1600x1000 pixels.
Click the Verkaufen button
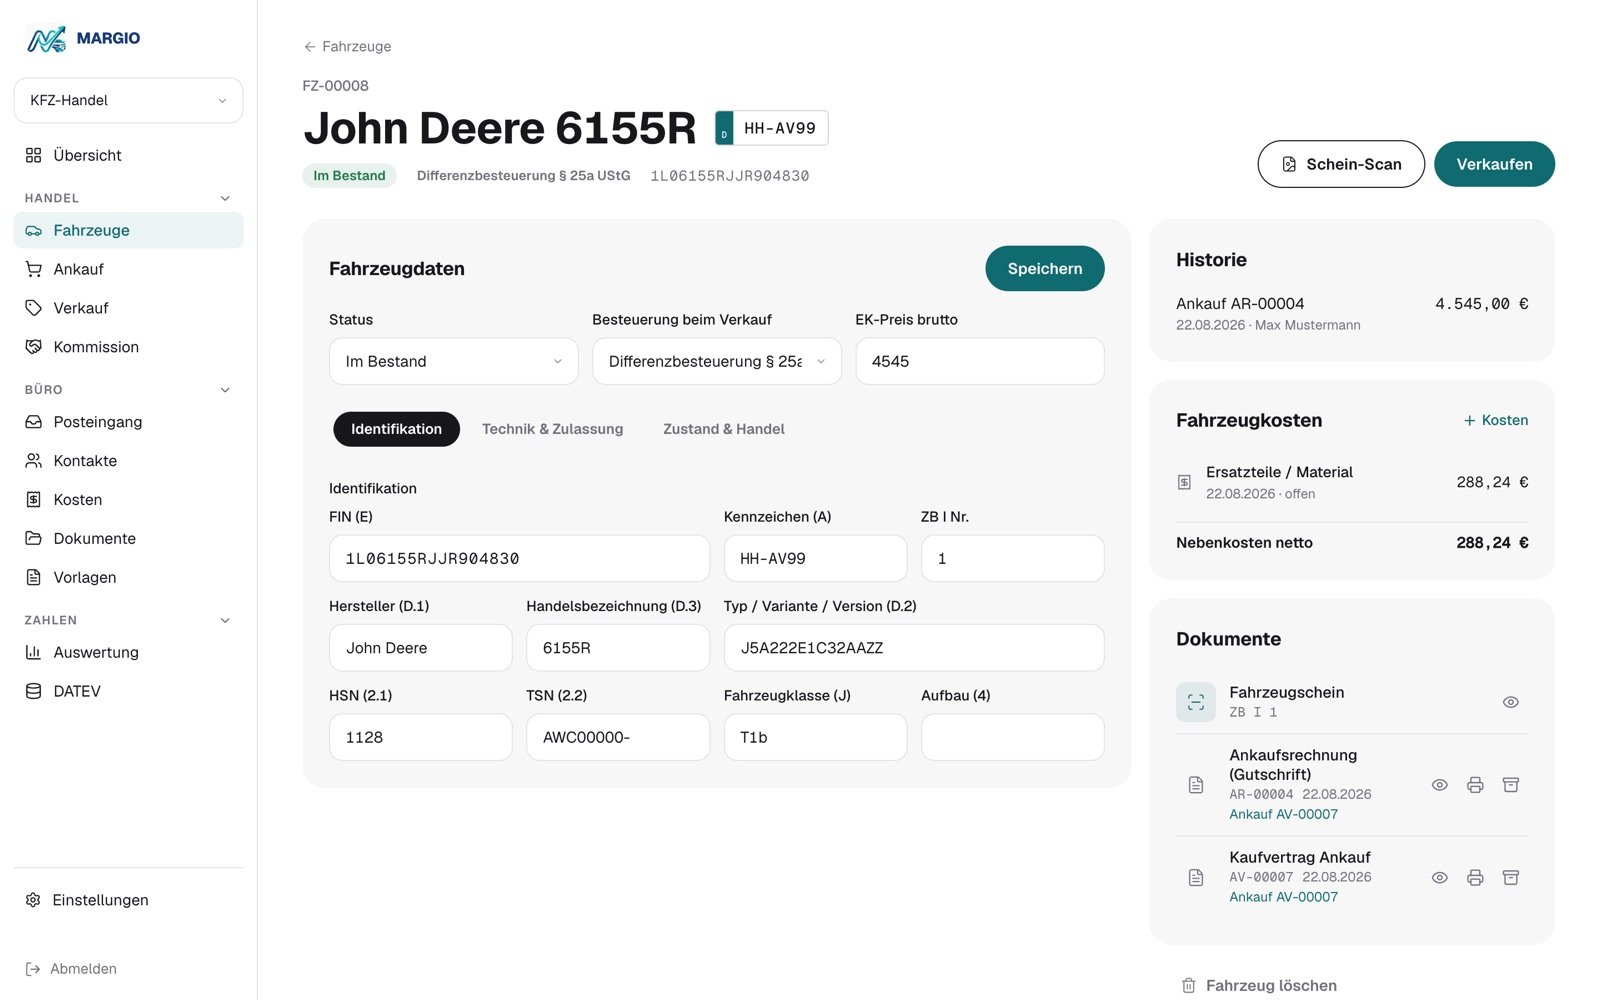tap(1494, 164)
